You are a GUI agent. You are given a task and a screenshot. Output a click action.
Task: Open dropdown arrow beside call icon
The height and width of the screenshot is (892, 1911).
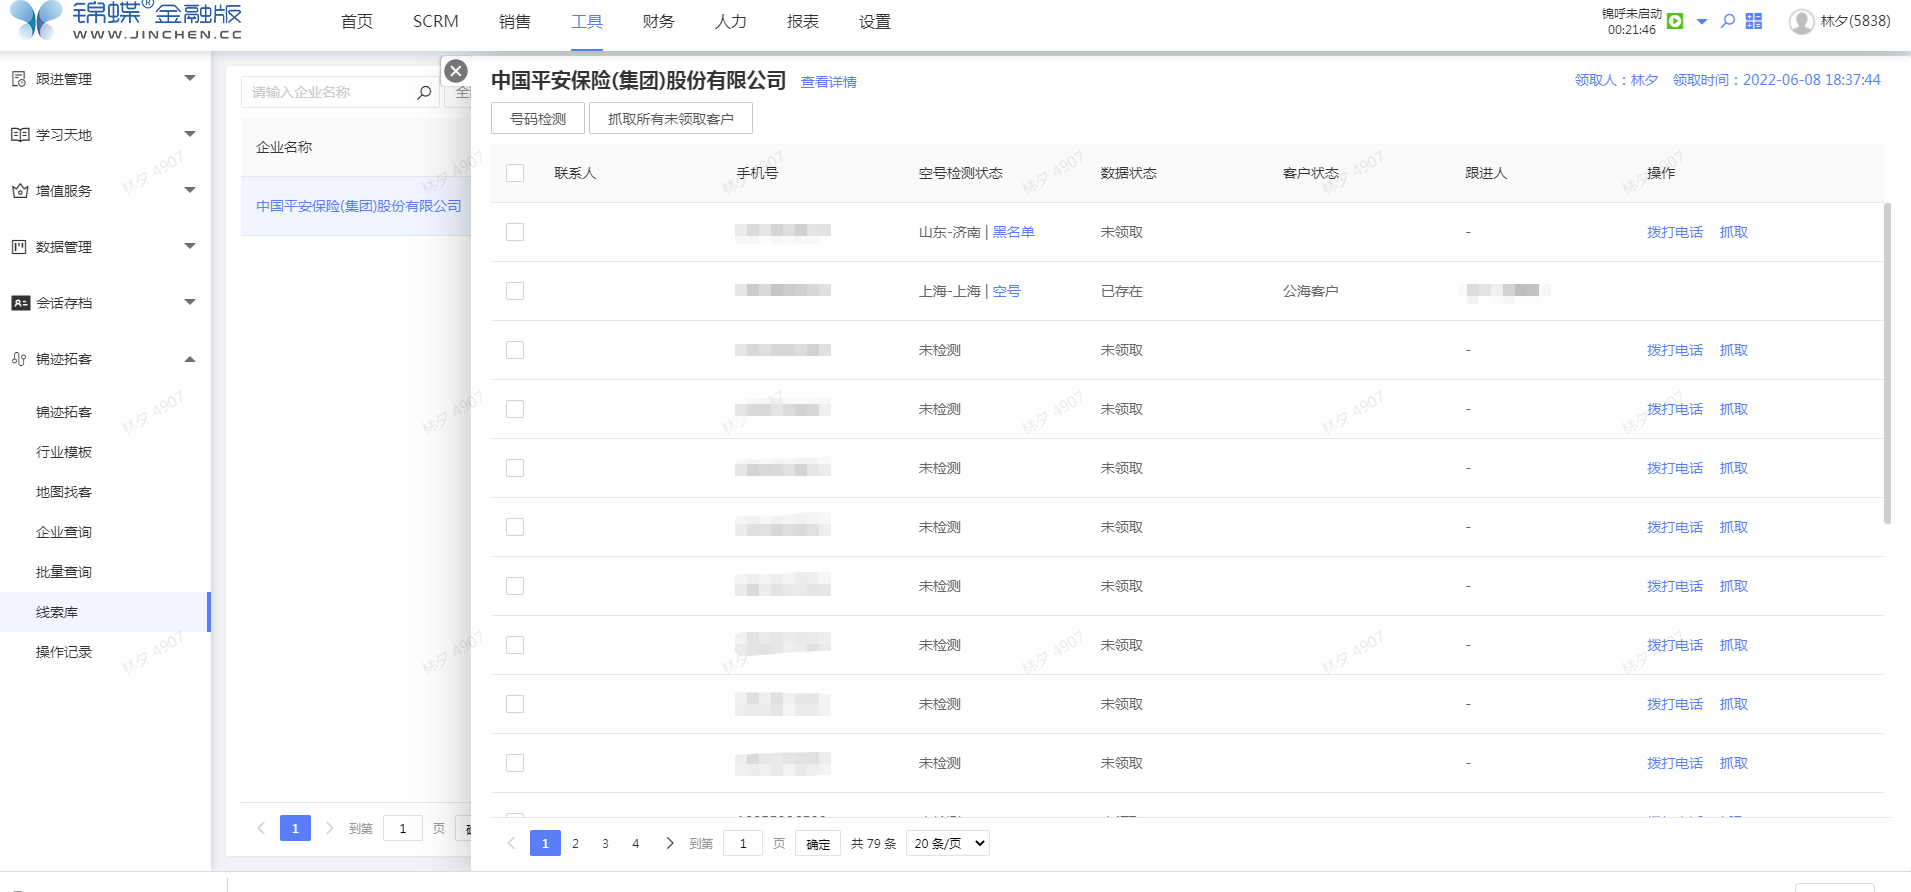1702,21
